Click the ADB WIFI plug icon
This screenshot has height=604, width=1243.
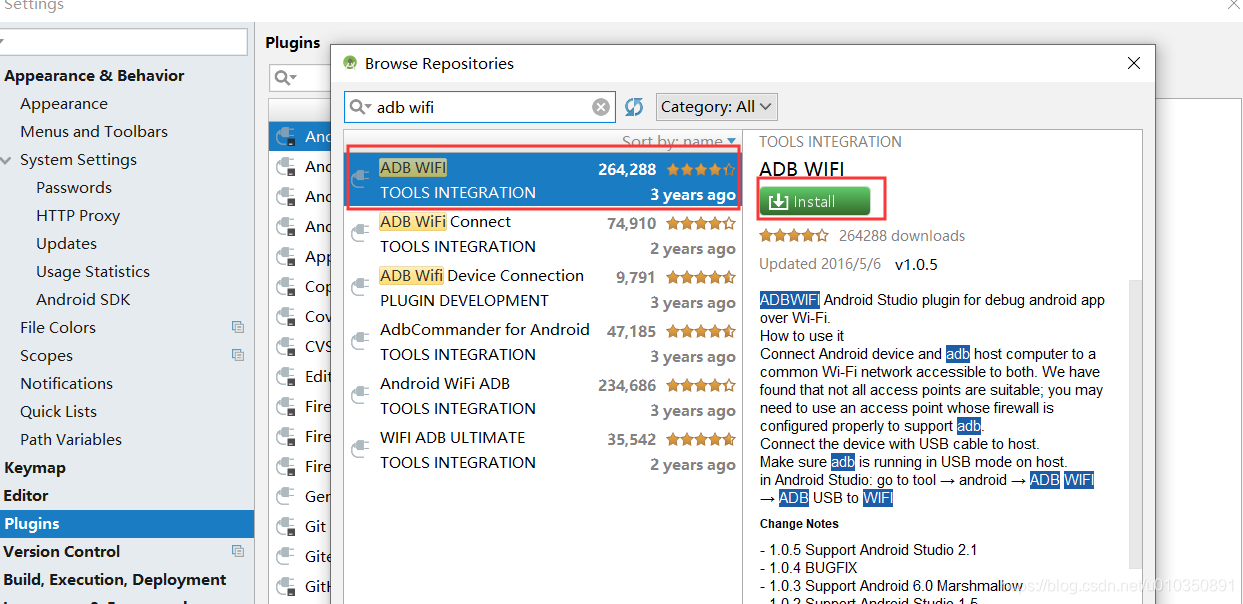point(360,180)
